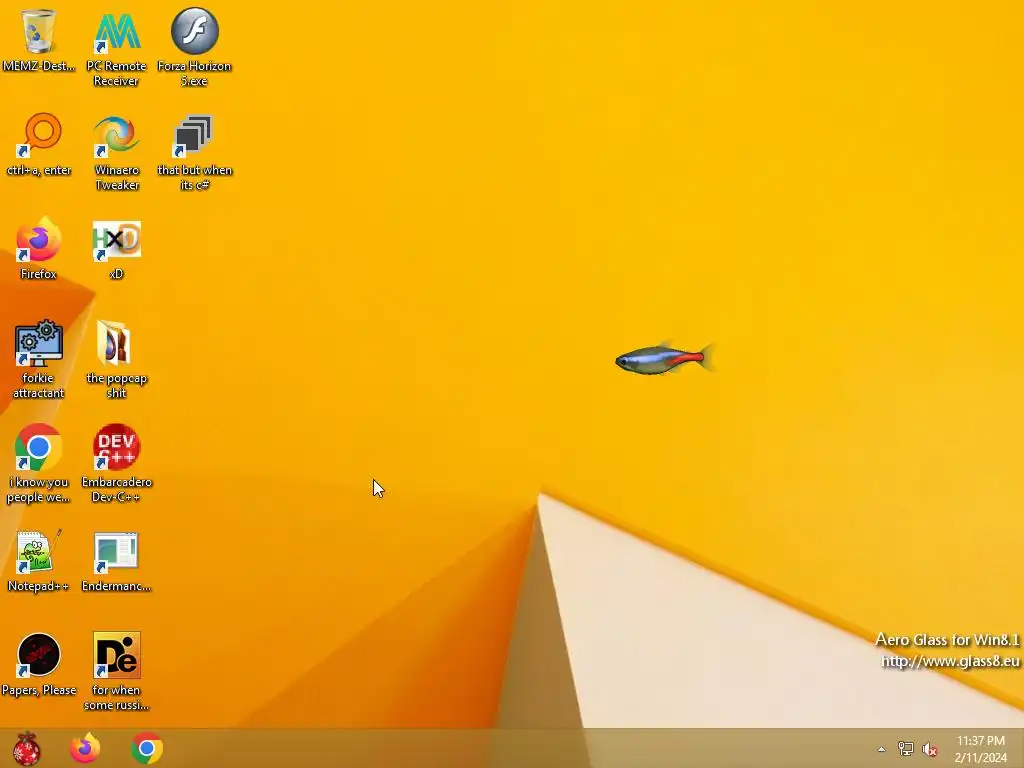This screenshot has width=1024, height=768.
Task: Show hidden system tray icons
Action: point(881,749)
